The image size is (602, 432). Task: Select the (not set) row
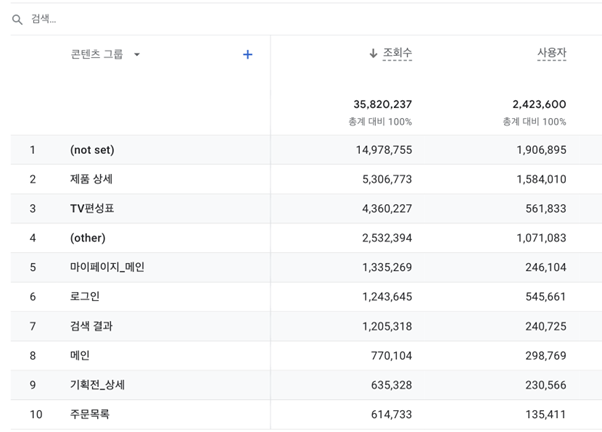pyautogui.click(x=306, y=150)
